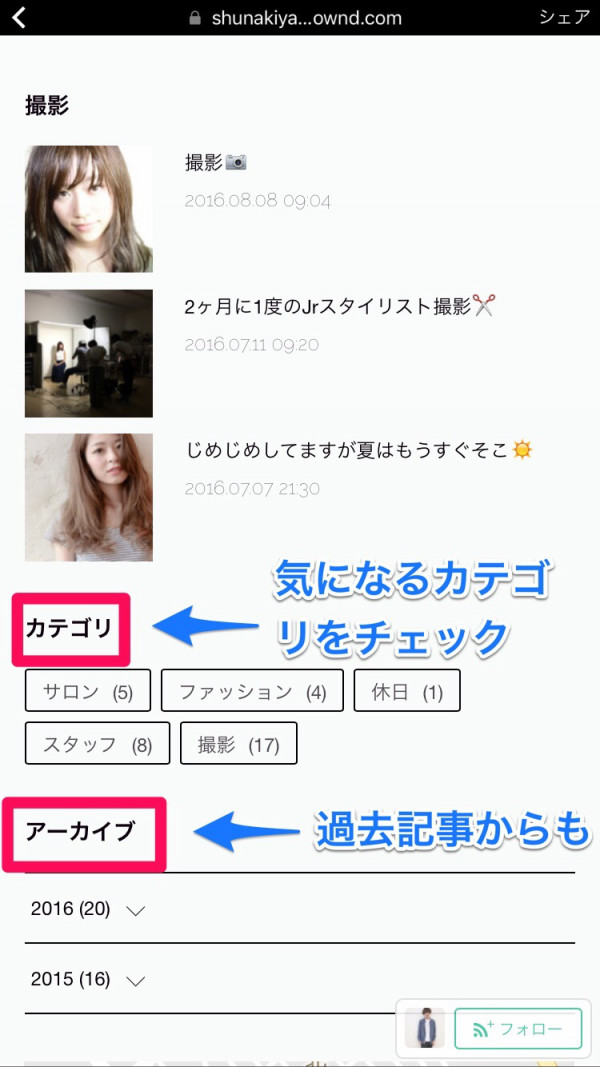The height and width of the screenshot is (1067, 600).
Task: Tap the lock icon in the address bar
Action: point(195,18)
